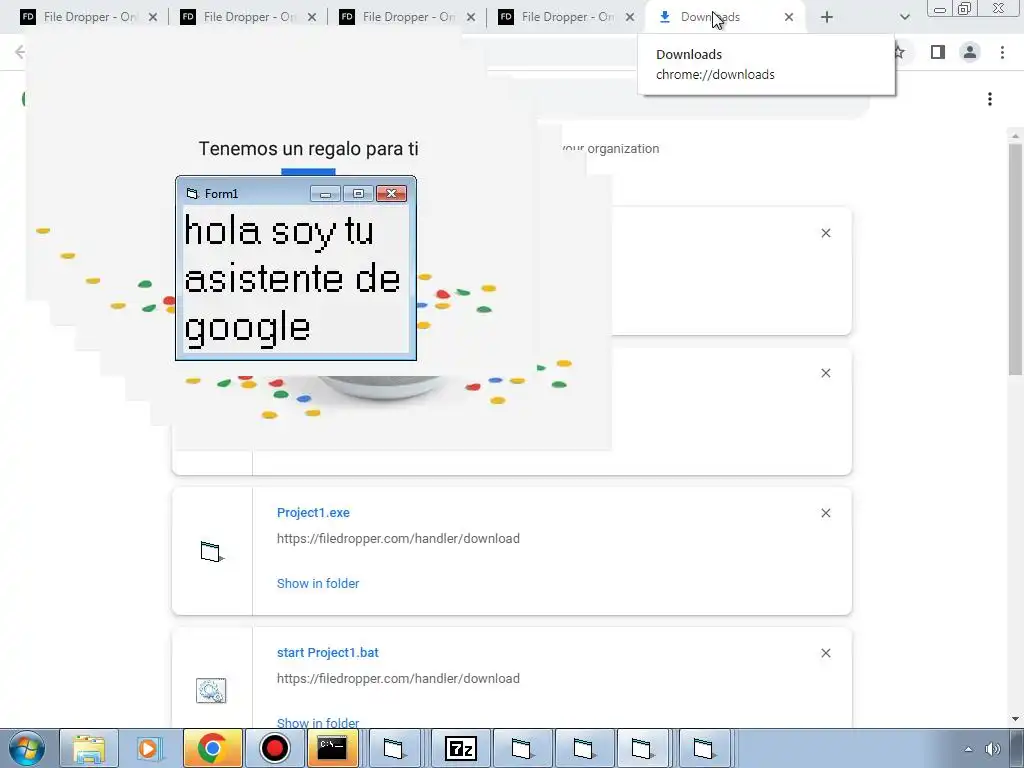Open Windows Media Player from taskbar
This screenshot has width=1024, height=768.
149,748
